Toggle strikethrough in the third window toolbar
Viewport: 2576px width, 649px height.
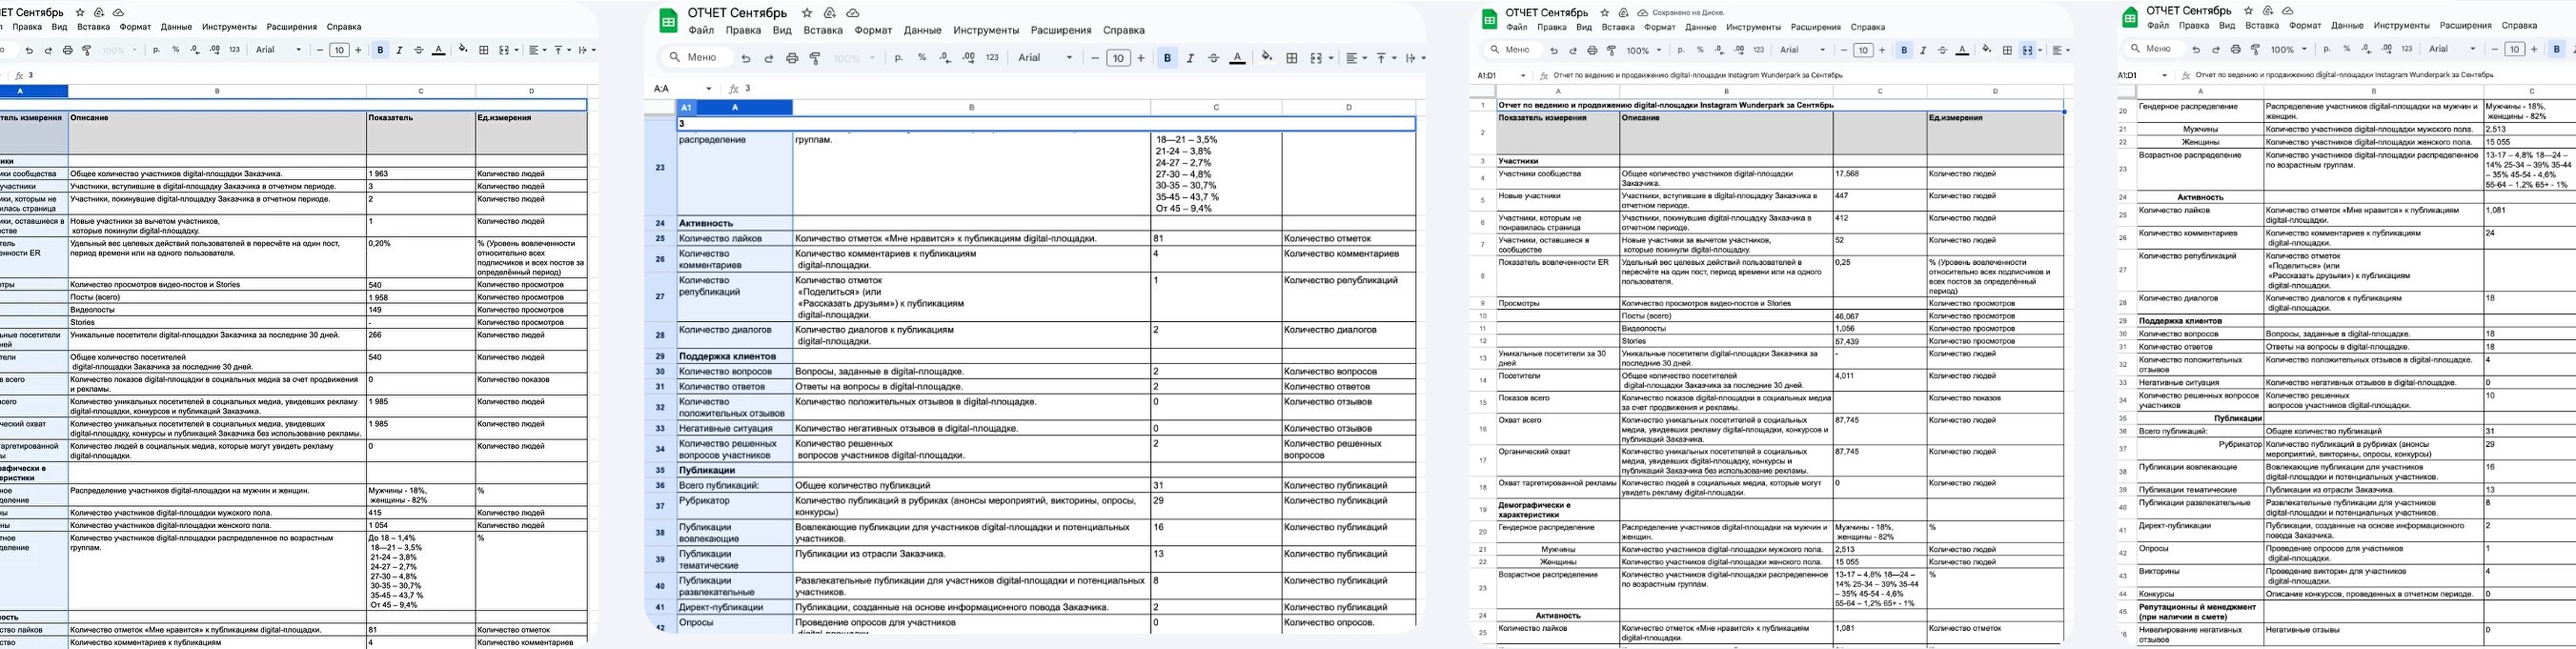1942,50
